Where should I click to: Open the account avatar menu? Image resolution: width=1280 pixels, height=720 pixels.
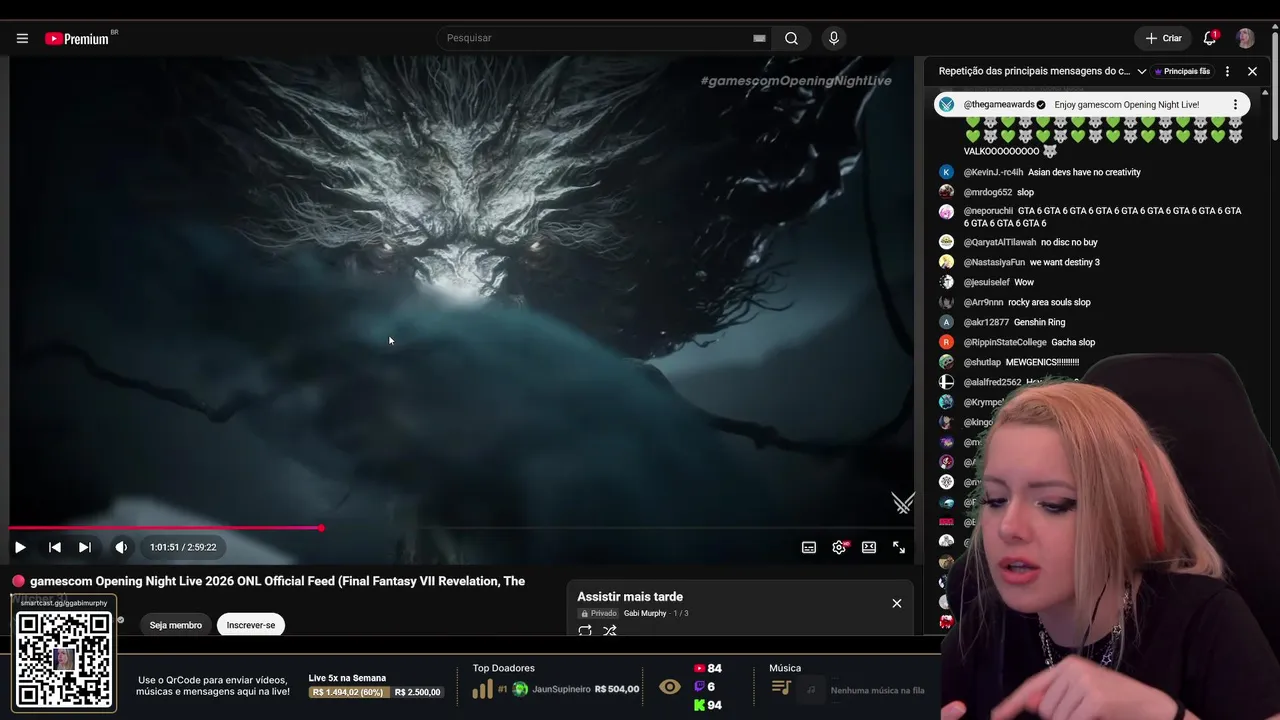click(x=1245, y=38)
